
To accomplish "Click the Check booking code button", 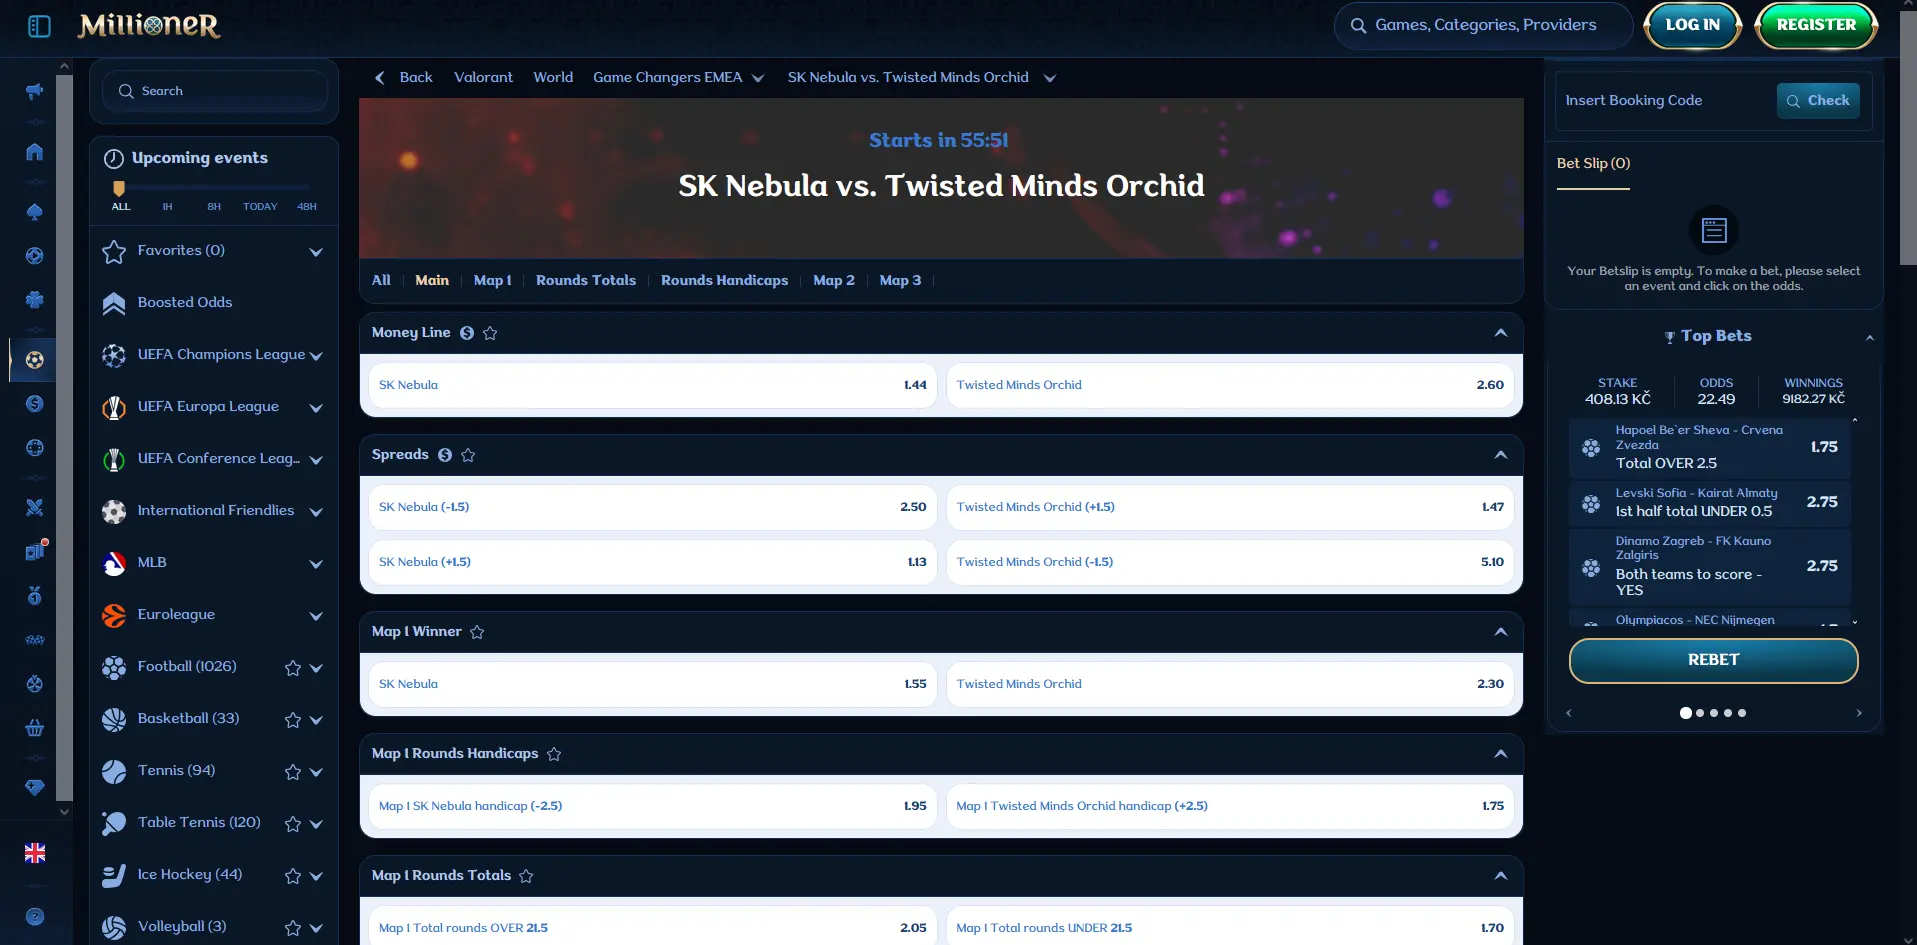I will pyautogui.click(x=1818, y=100).
